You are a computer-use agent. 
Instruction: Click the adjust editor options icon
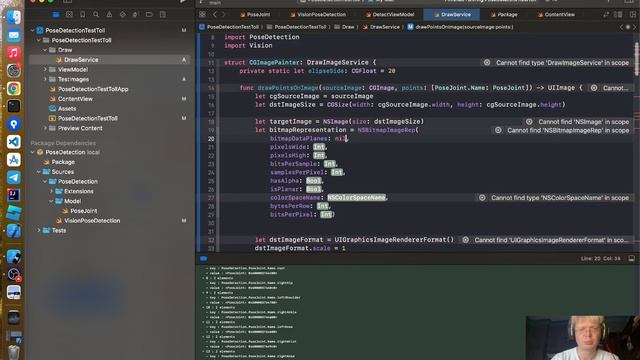tap(619, 15)
